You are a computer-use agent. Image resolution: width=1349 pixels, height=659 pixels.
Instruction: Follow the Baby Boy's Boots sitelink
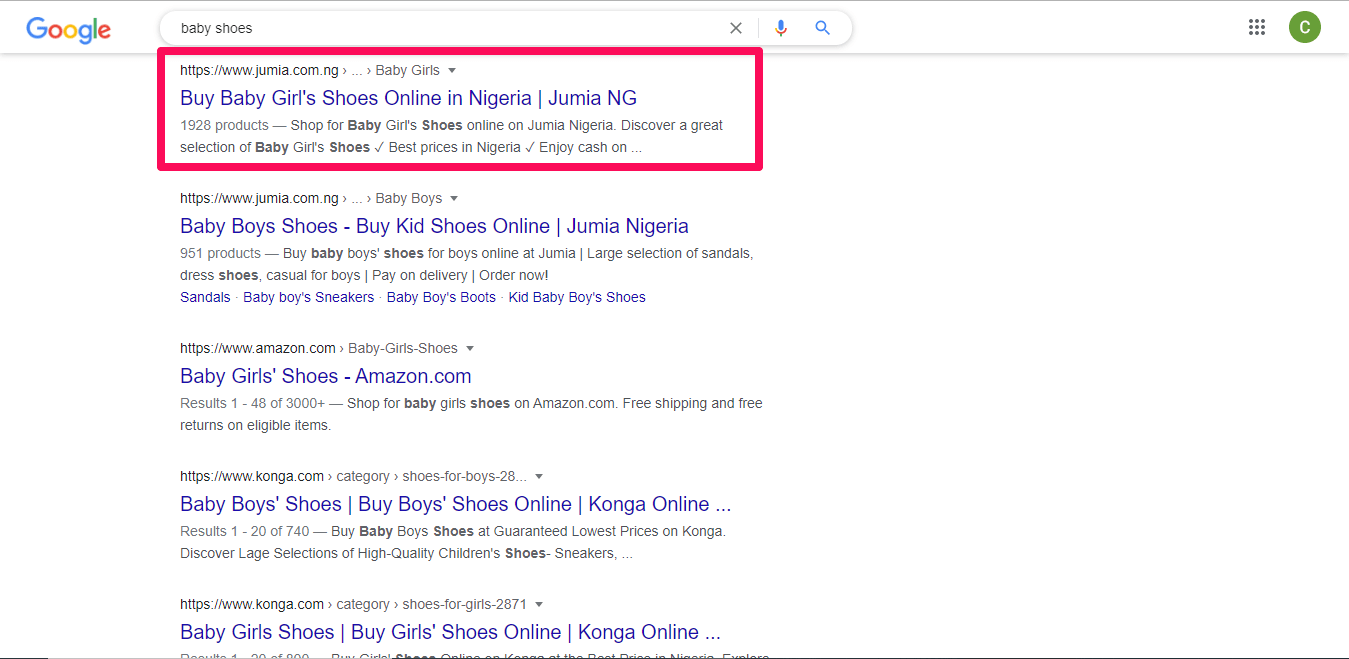click(441, 297)
